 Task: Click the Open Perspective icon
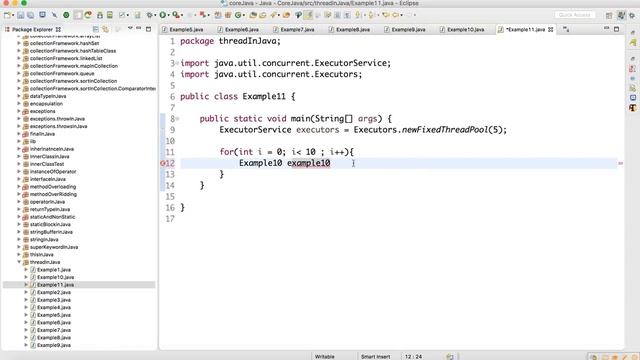coord(609,15)
